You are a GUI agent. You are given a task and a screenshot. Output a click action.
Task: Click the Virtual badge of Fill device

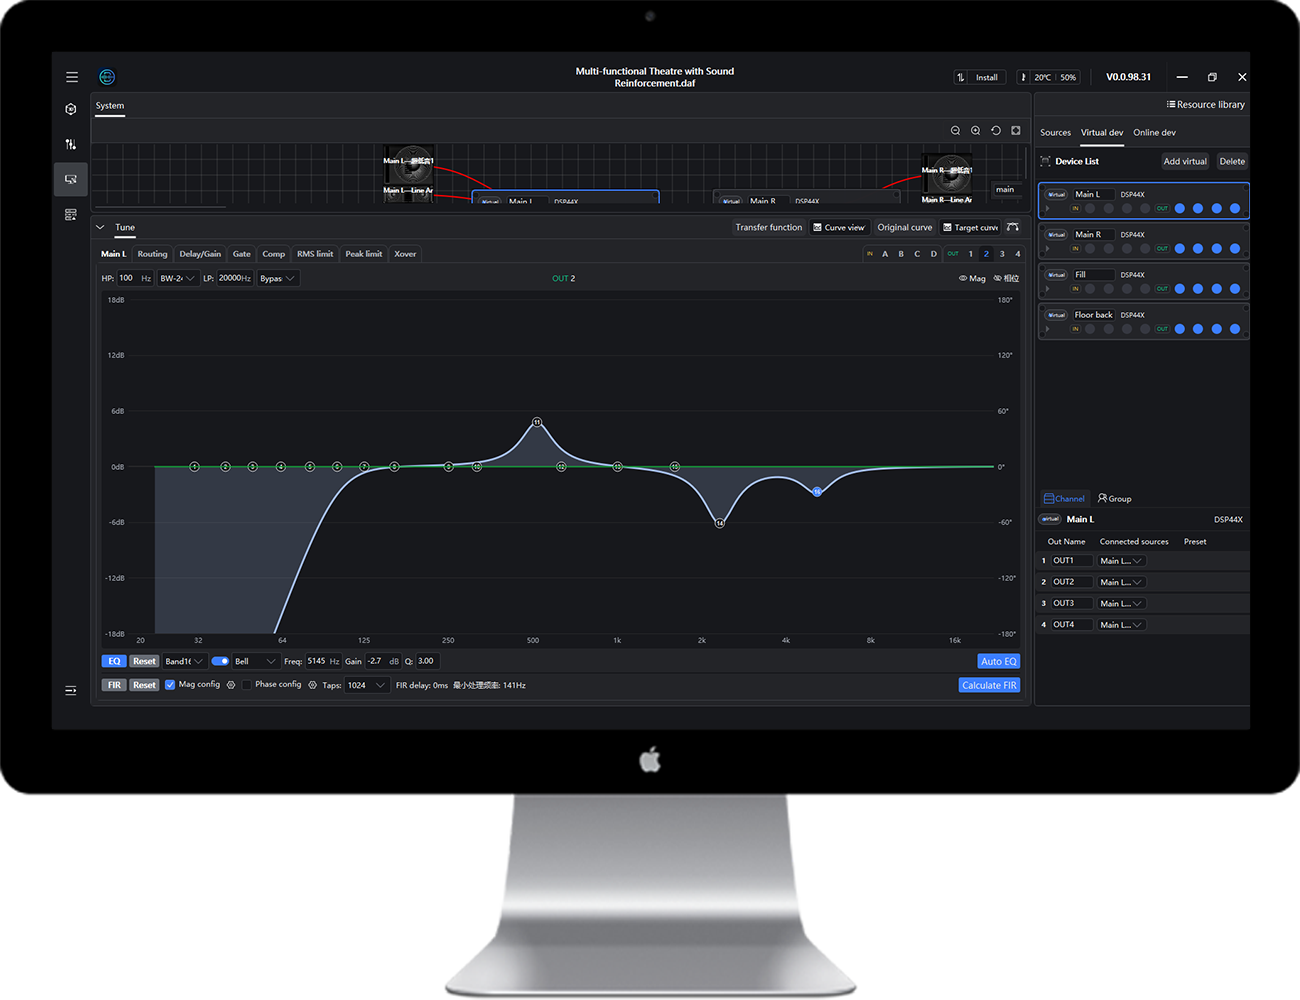[x=1056, y=275]
